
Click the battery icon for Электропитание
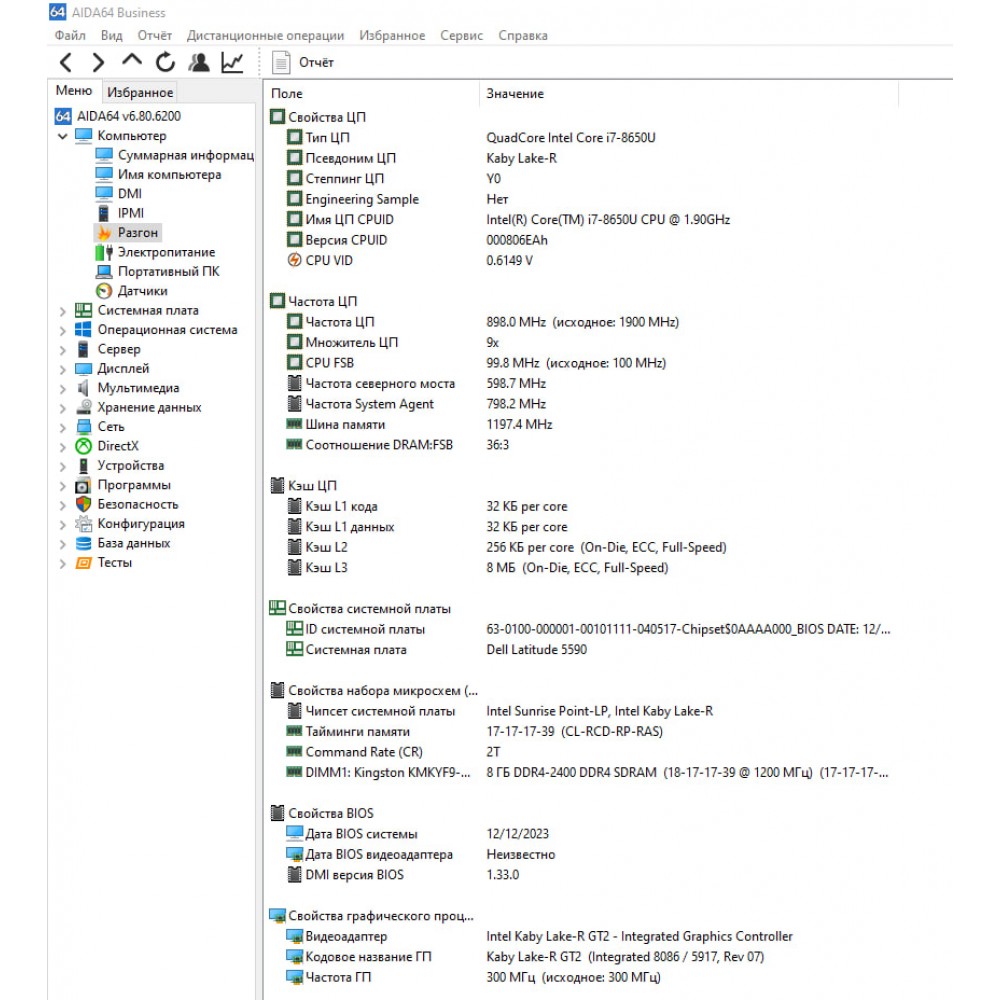pyautogui.click(x=104, y=253)
